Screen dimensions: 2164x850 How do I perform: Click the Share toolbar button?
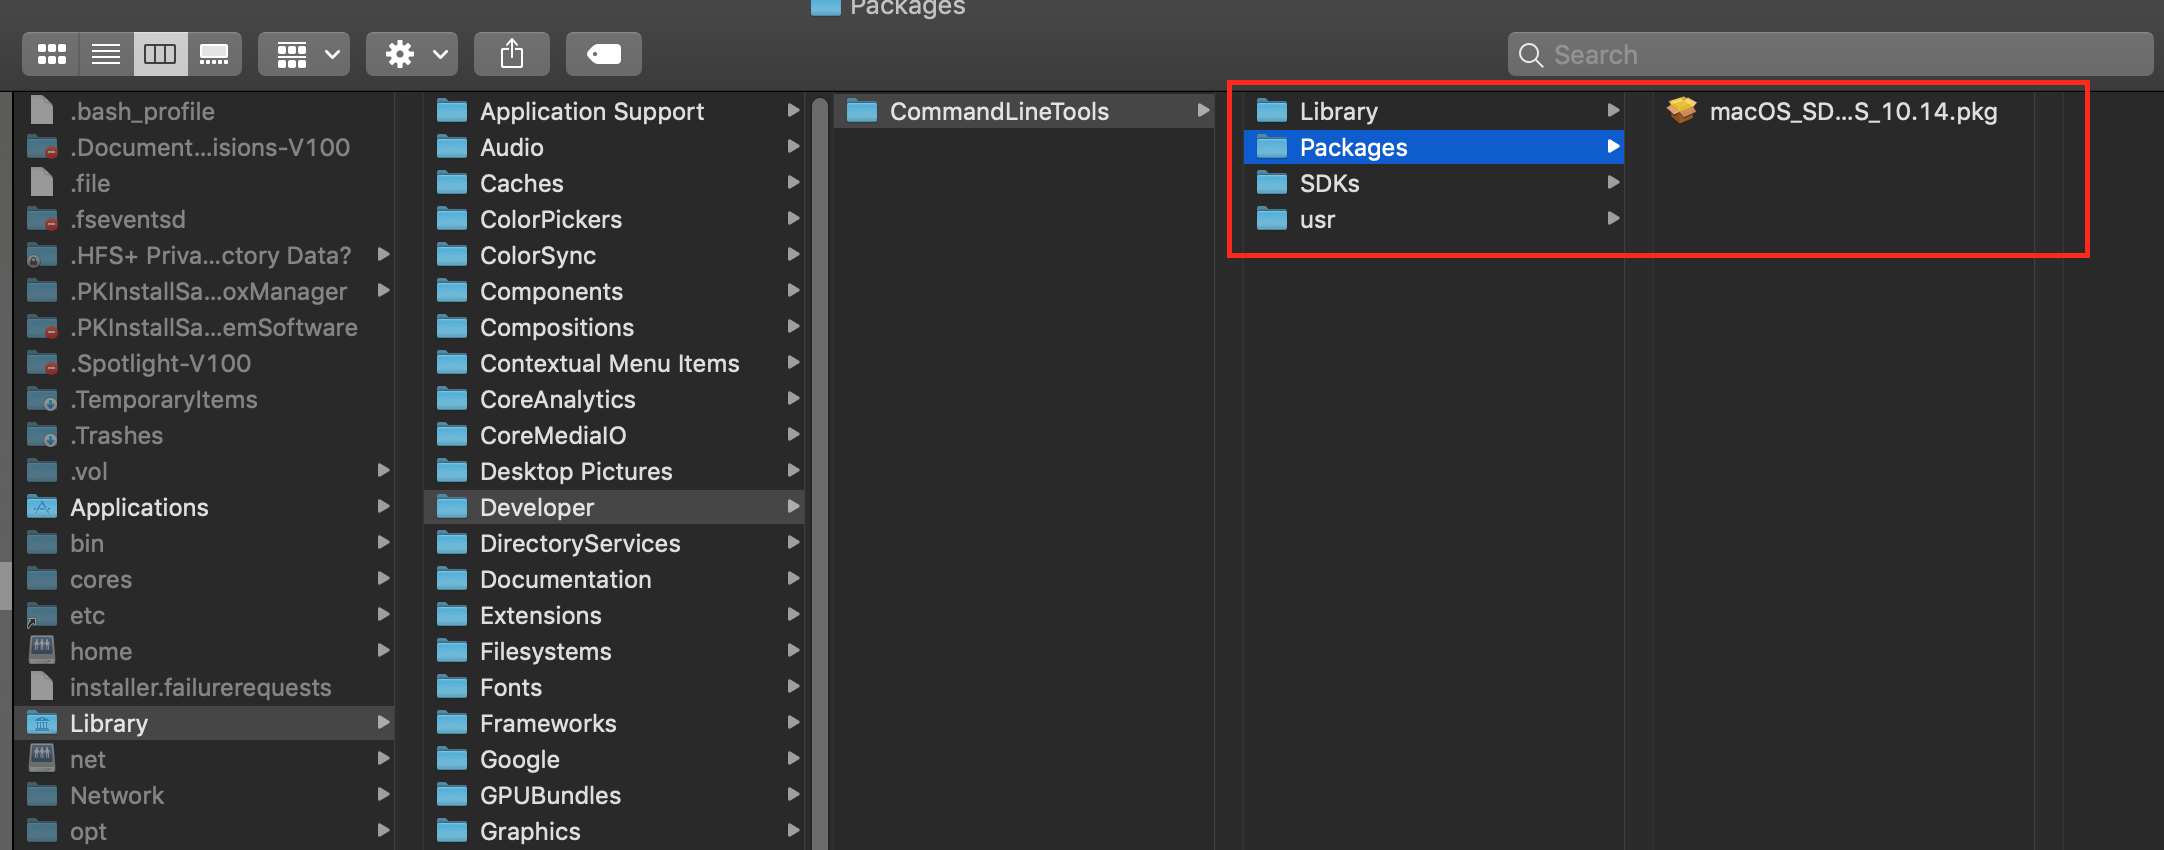coord(512,54)
